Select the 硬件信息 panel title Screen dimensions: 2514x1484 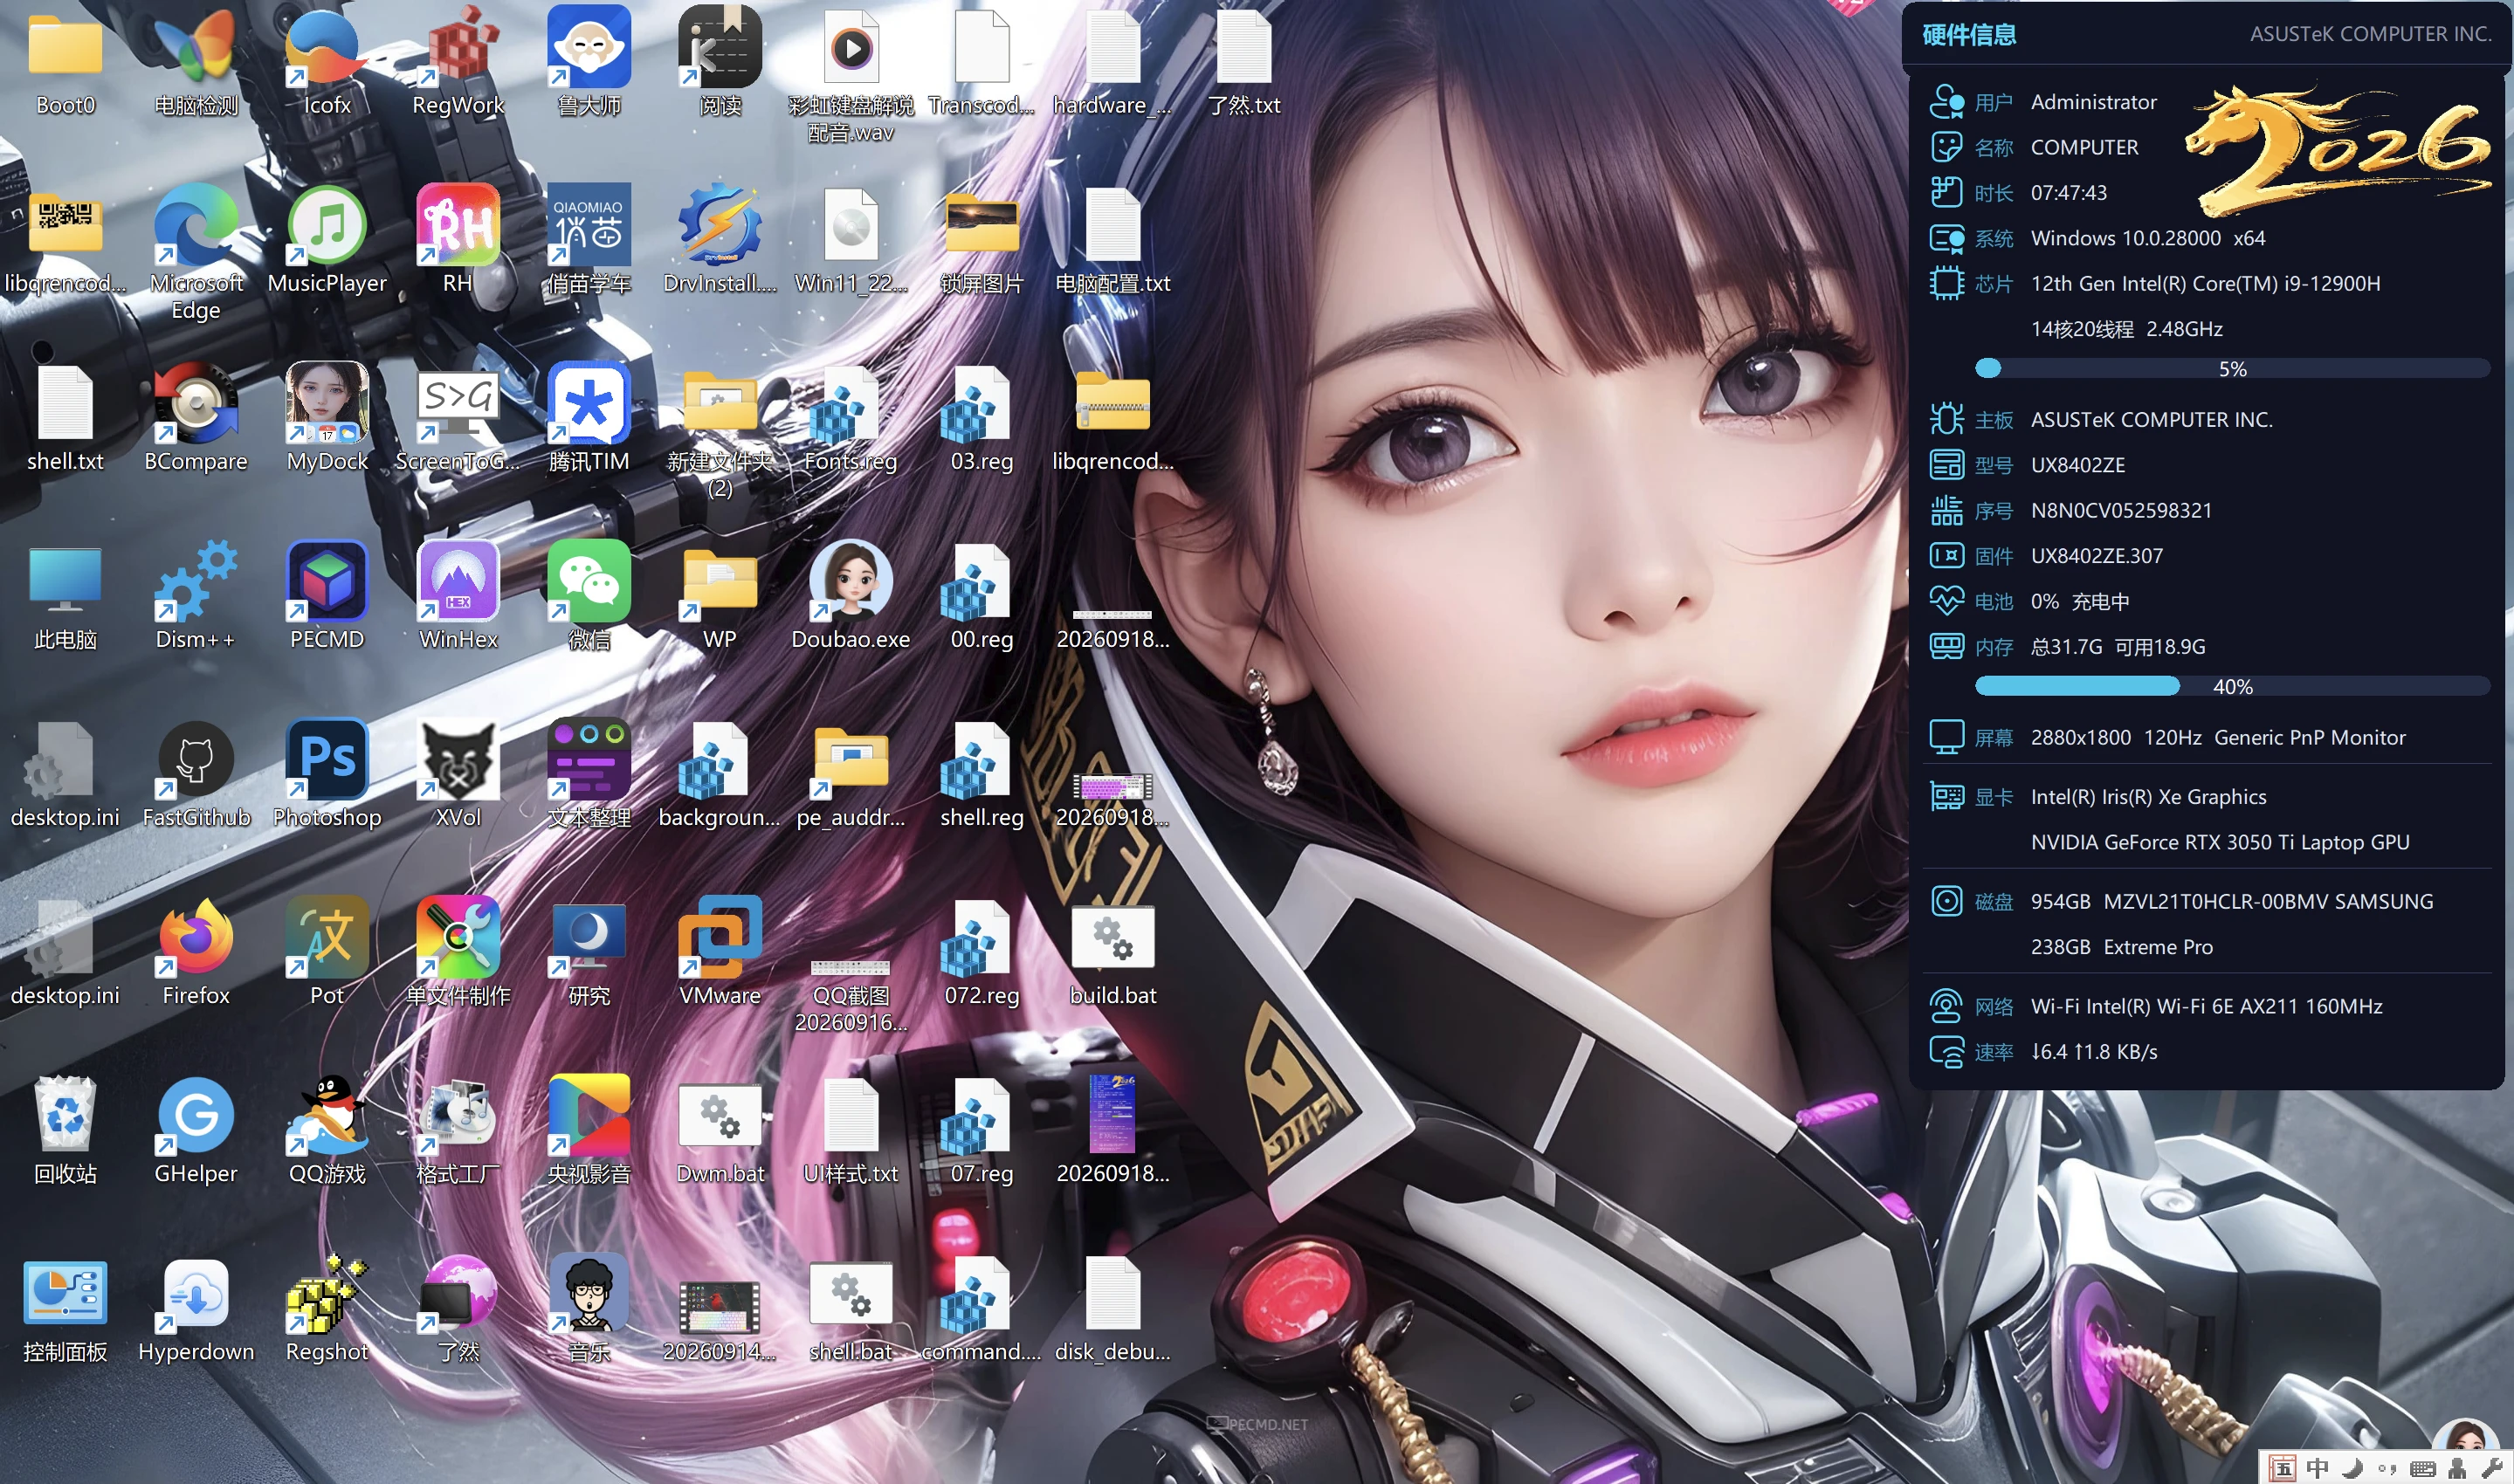pyautogui.click(x=1969, y=34)
